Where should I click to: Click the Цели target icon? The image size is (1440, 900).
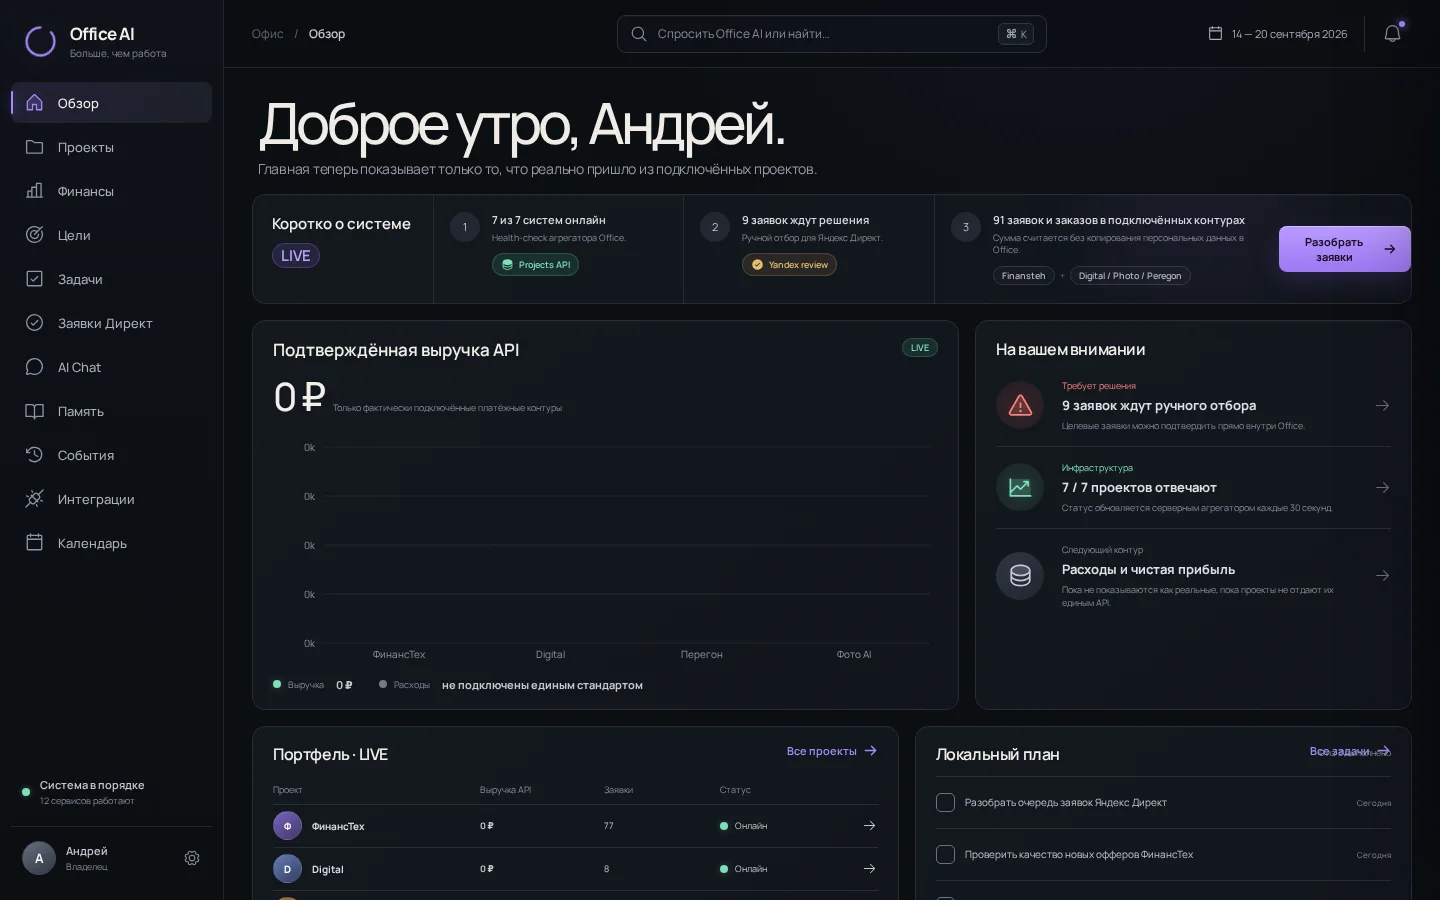click(x=34, y=235)
